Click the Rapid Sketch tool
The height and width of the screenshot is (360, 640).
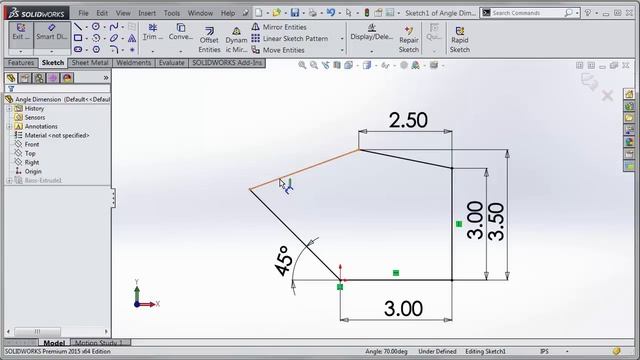[460, 40]
